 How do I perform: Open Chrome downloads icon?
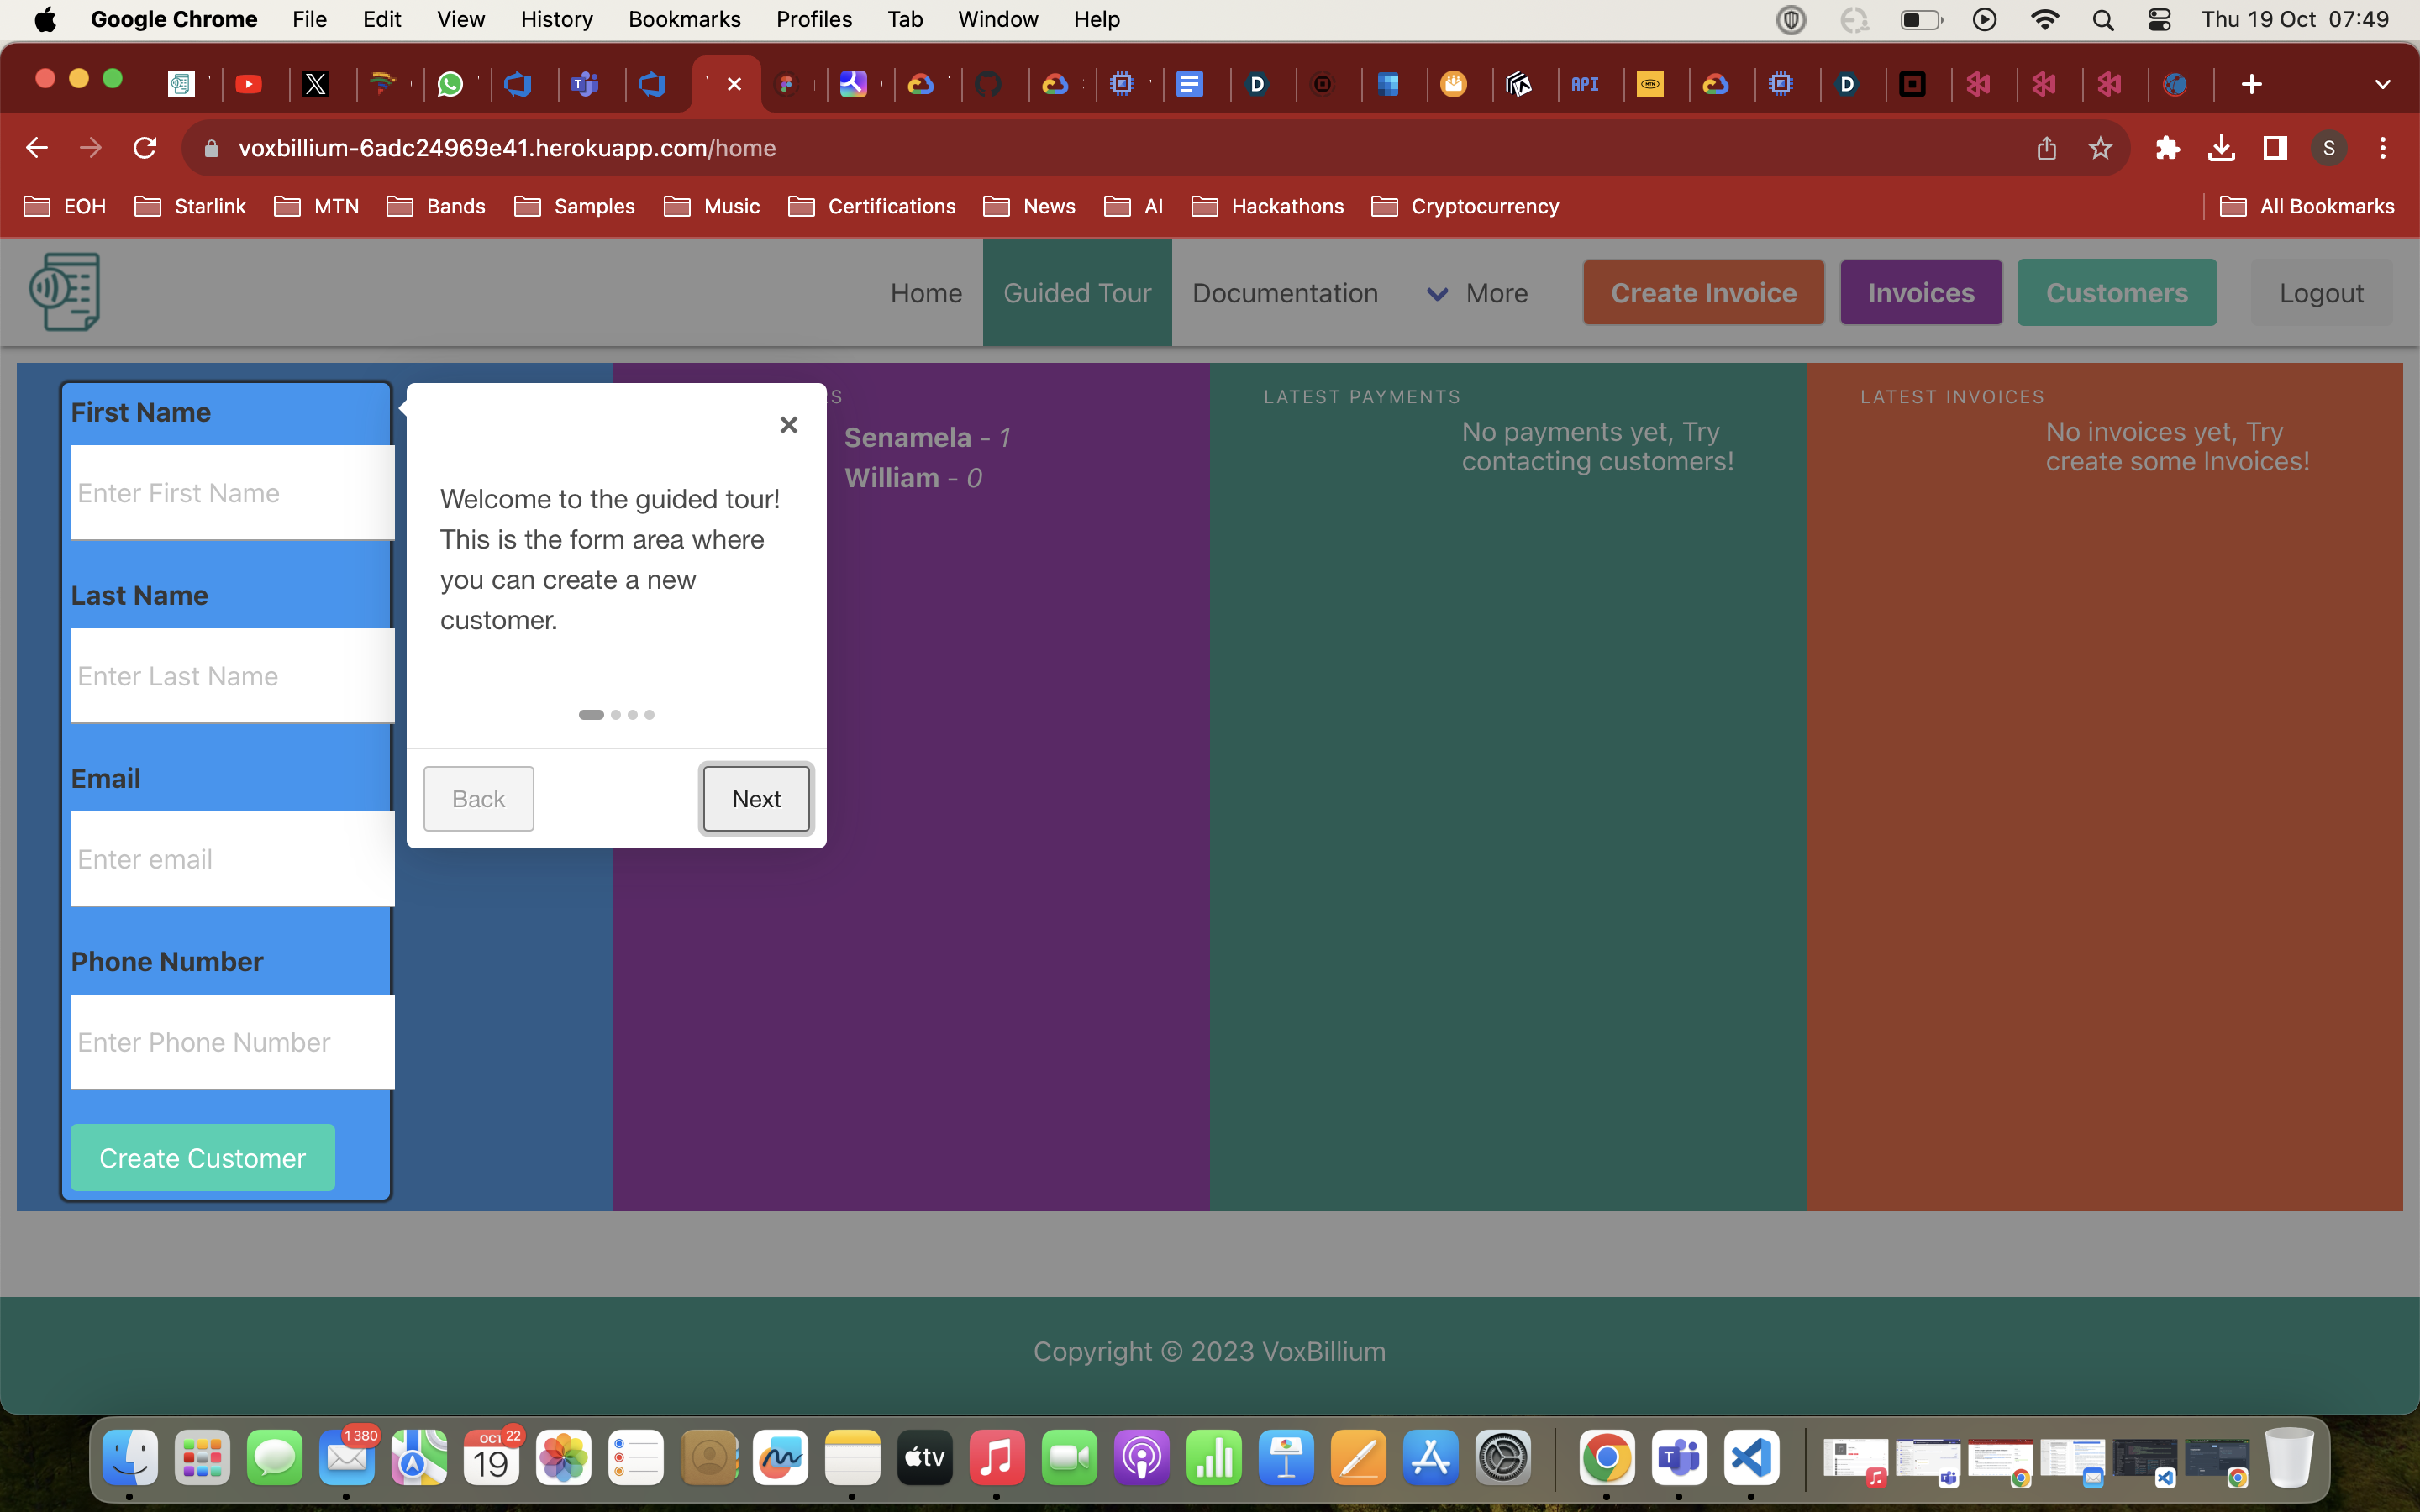coord(2220,148)
